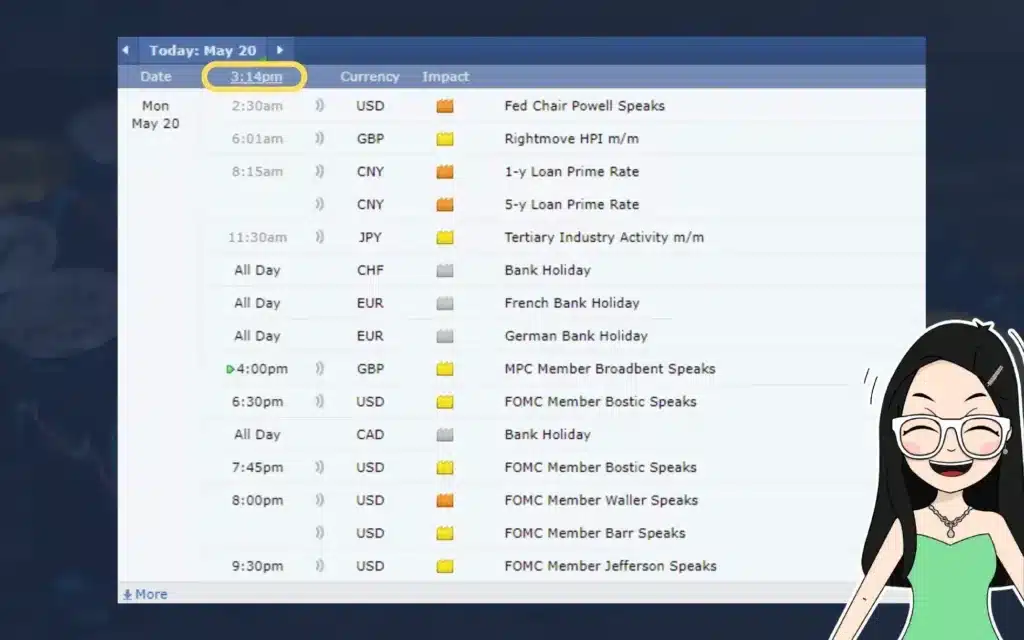Click orange impact icon for 1-y Loan Prime Rate
This screenshot has width=1024, height=640.
click(x=445, y=172)
